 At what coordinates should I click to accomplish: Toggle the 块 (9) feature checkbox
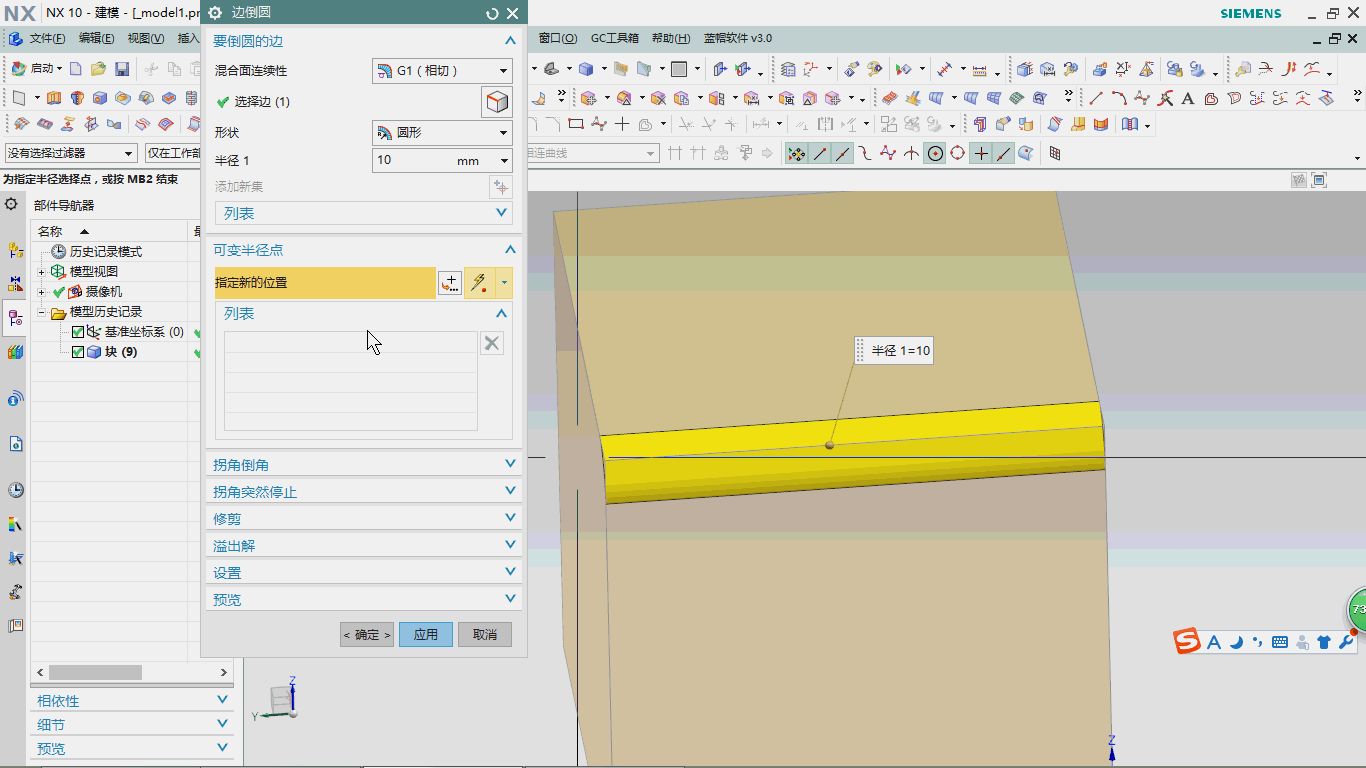tap(79, 352)
